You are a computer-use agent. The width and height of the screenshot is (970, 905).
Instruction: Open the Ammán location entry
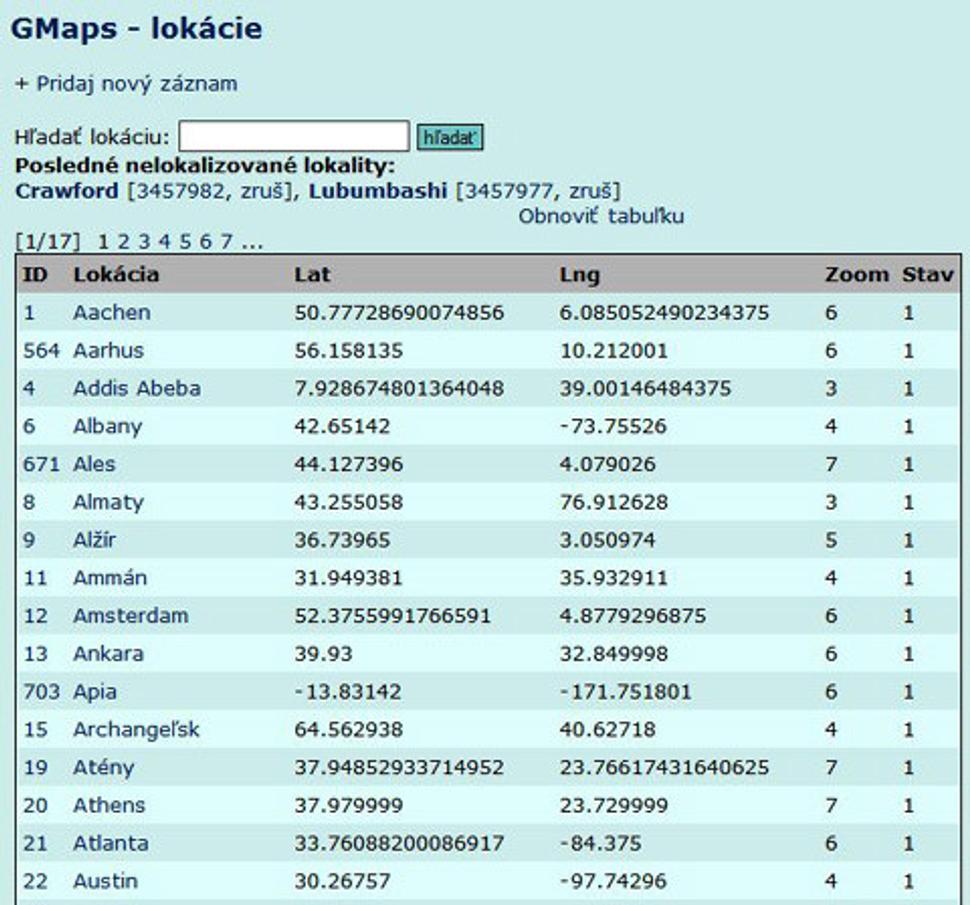coord(110,578)
